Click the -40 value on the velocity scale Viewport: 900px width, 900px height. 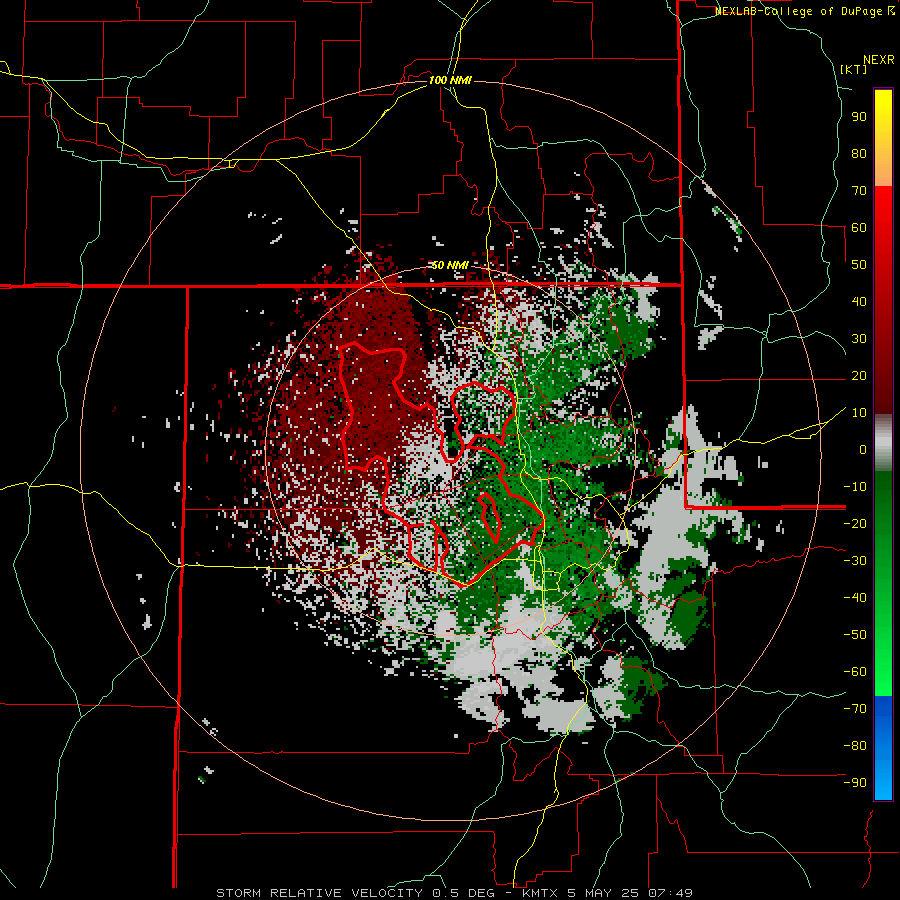855,598
